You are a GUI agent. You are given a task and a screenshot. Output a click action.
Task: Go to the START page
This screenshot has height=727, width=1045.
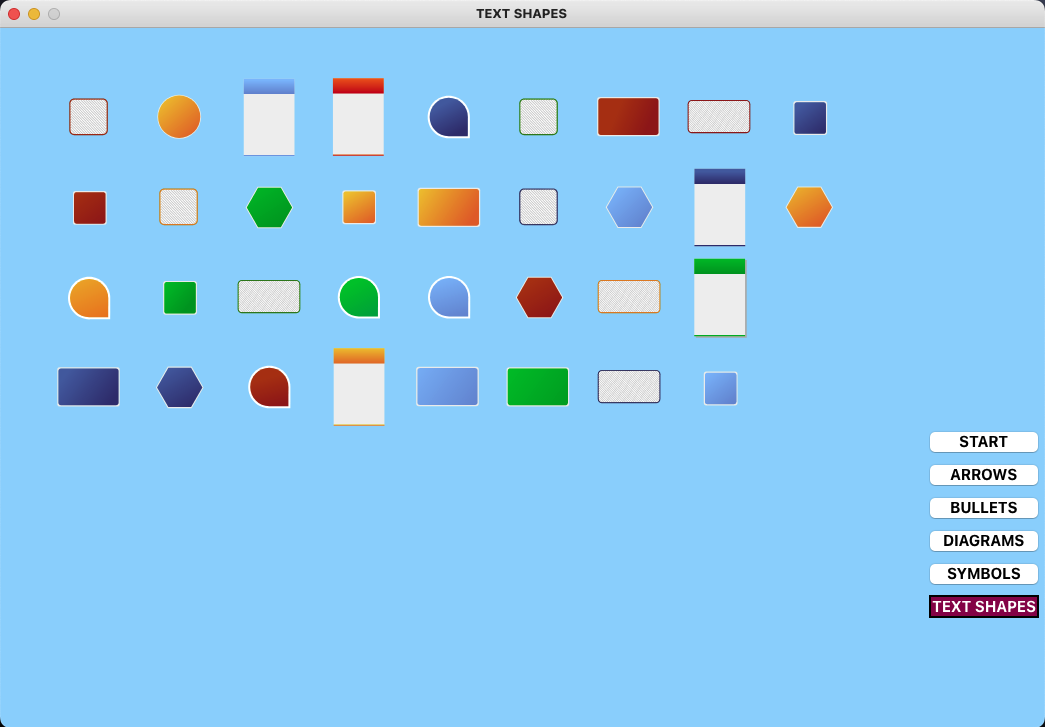pyautogui.click(x=983, y=442)
